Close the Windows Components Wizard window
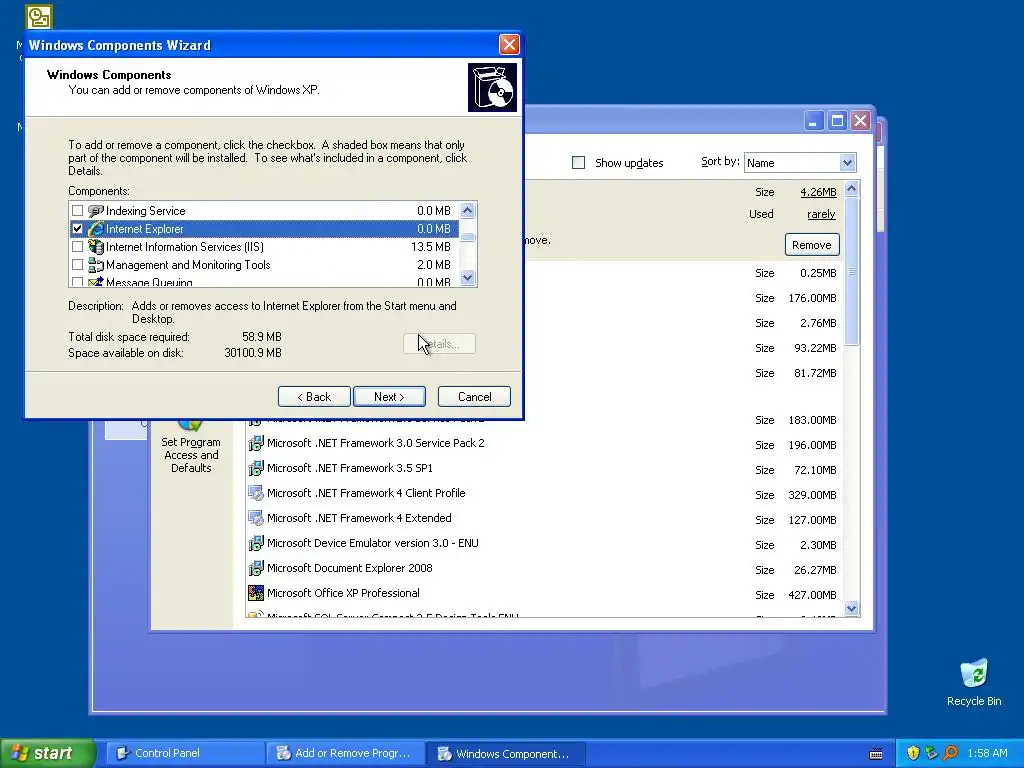 point(509,44)
